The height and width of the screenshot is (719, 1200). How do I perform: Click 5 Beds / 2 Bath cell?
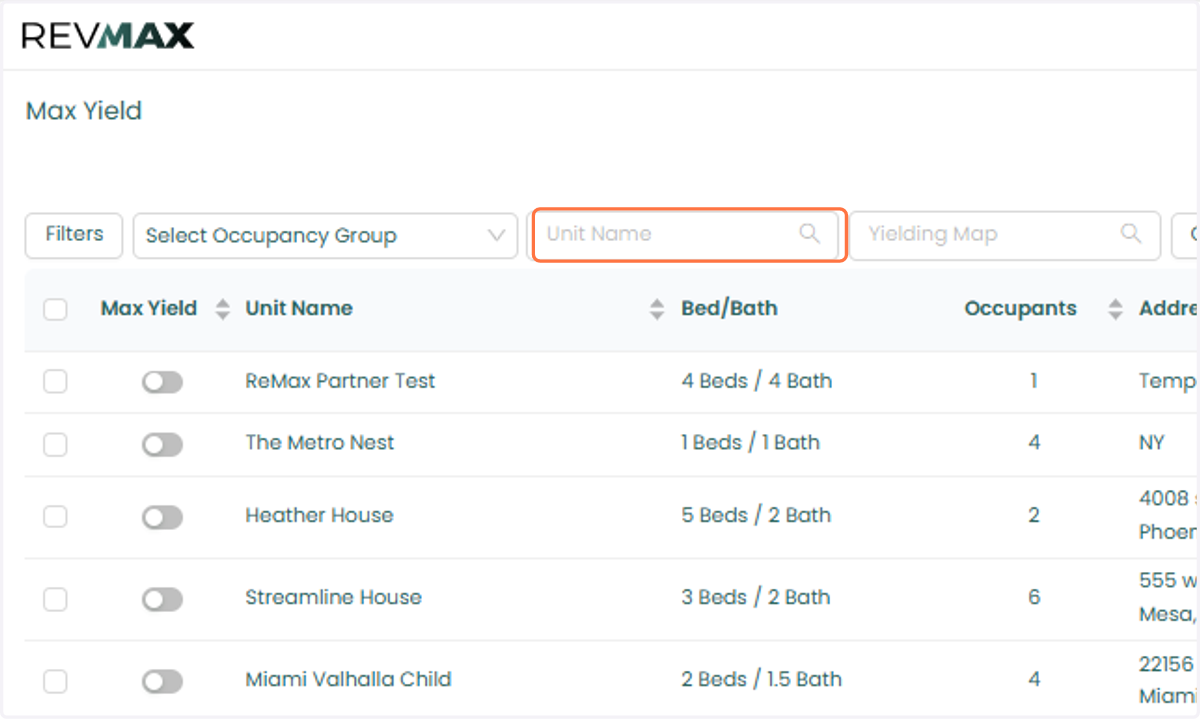click(x=756, y=515)
